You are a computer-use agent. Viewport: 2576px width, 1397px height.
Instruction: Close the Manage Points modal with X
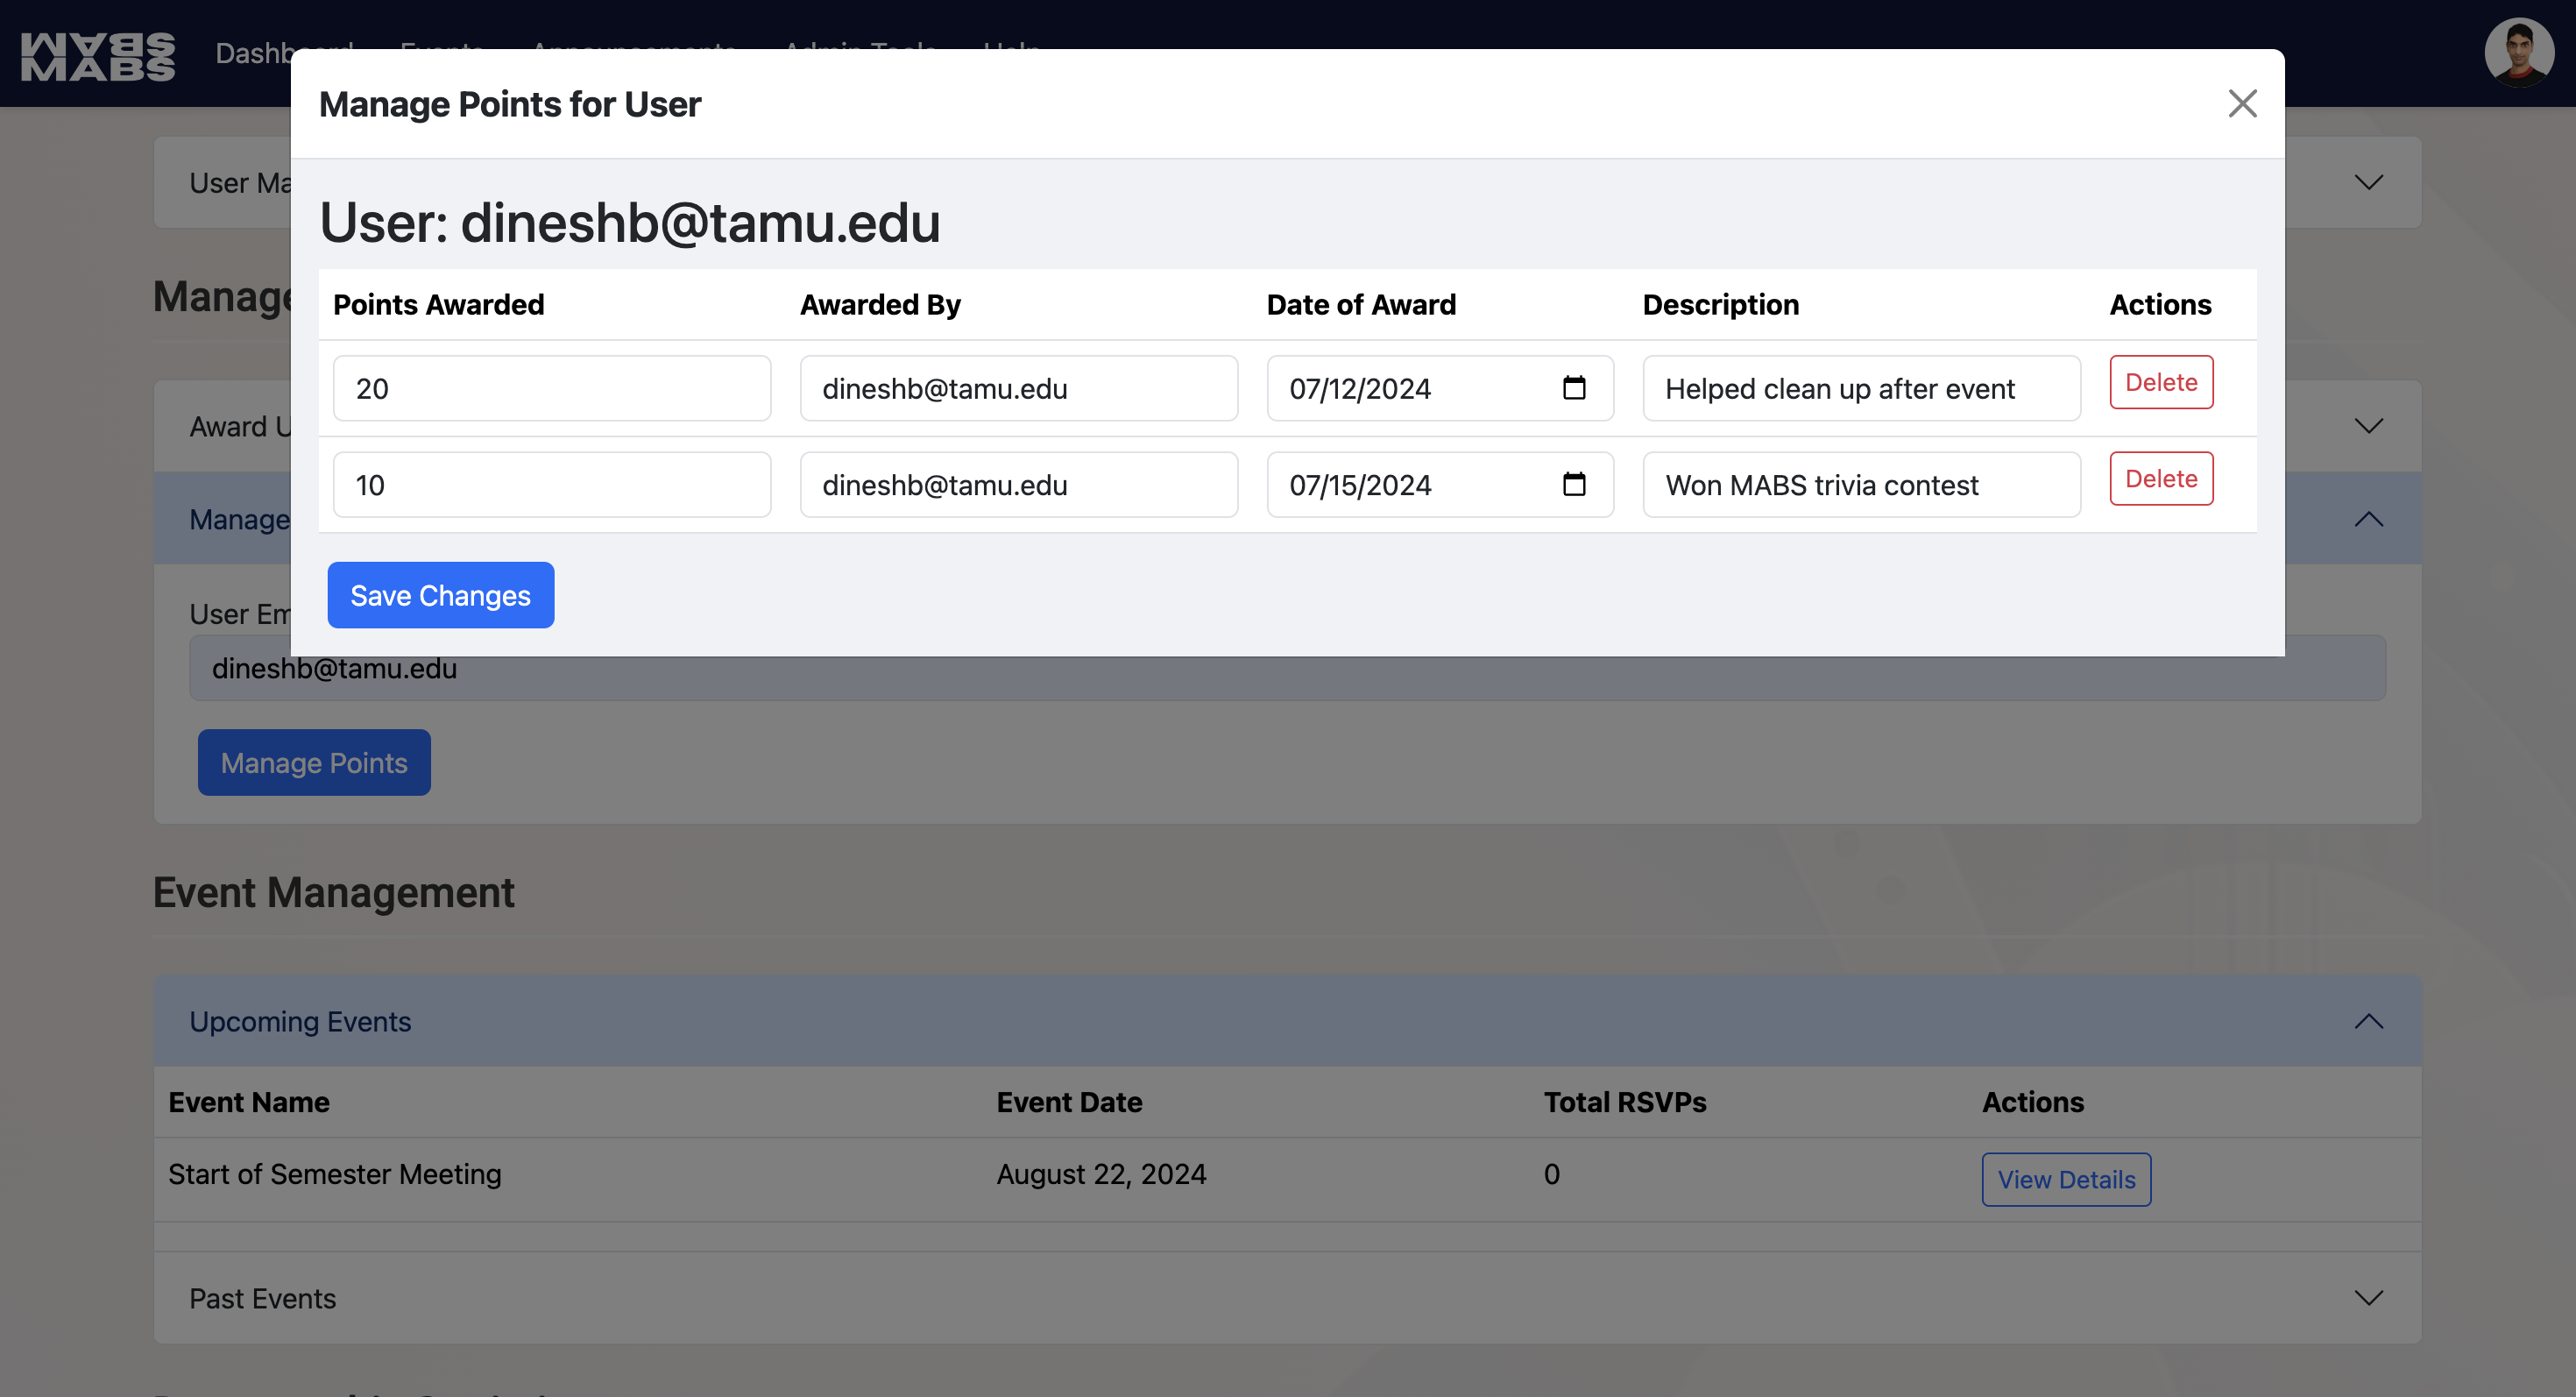coord(2242,103)
